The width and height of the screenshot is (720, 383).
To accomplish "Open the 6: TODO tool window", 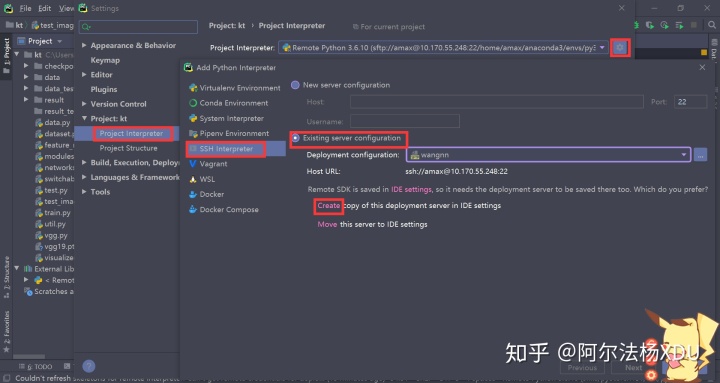I will (x=36, y=366).
